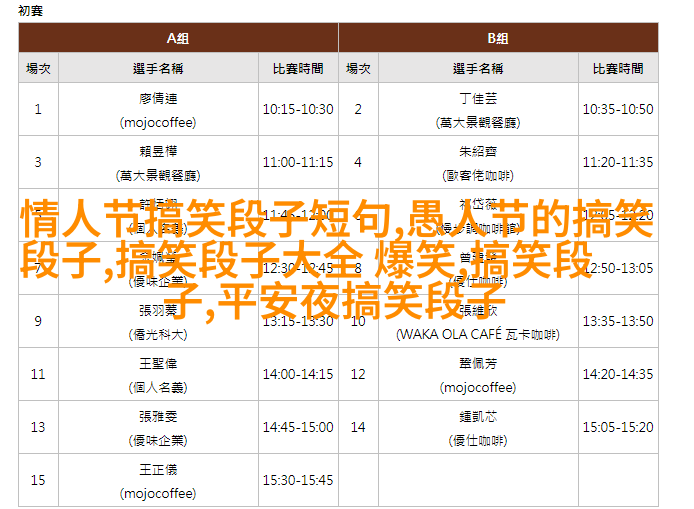694x509 pixels.
Task: Select contestant 丁佳芸 in session 2
Action: 478,98
